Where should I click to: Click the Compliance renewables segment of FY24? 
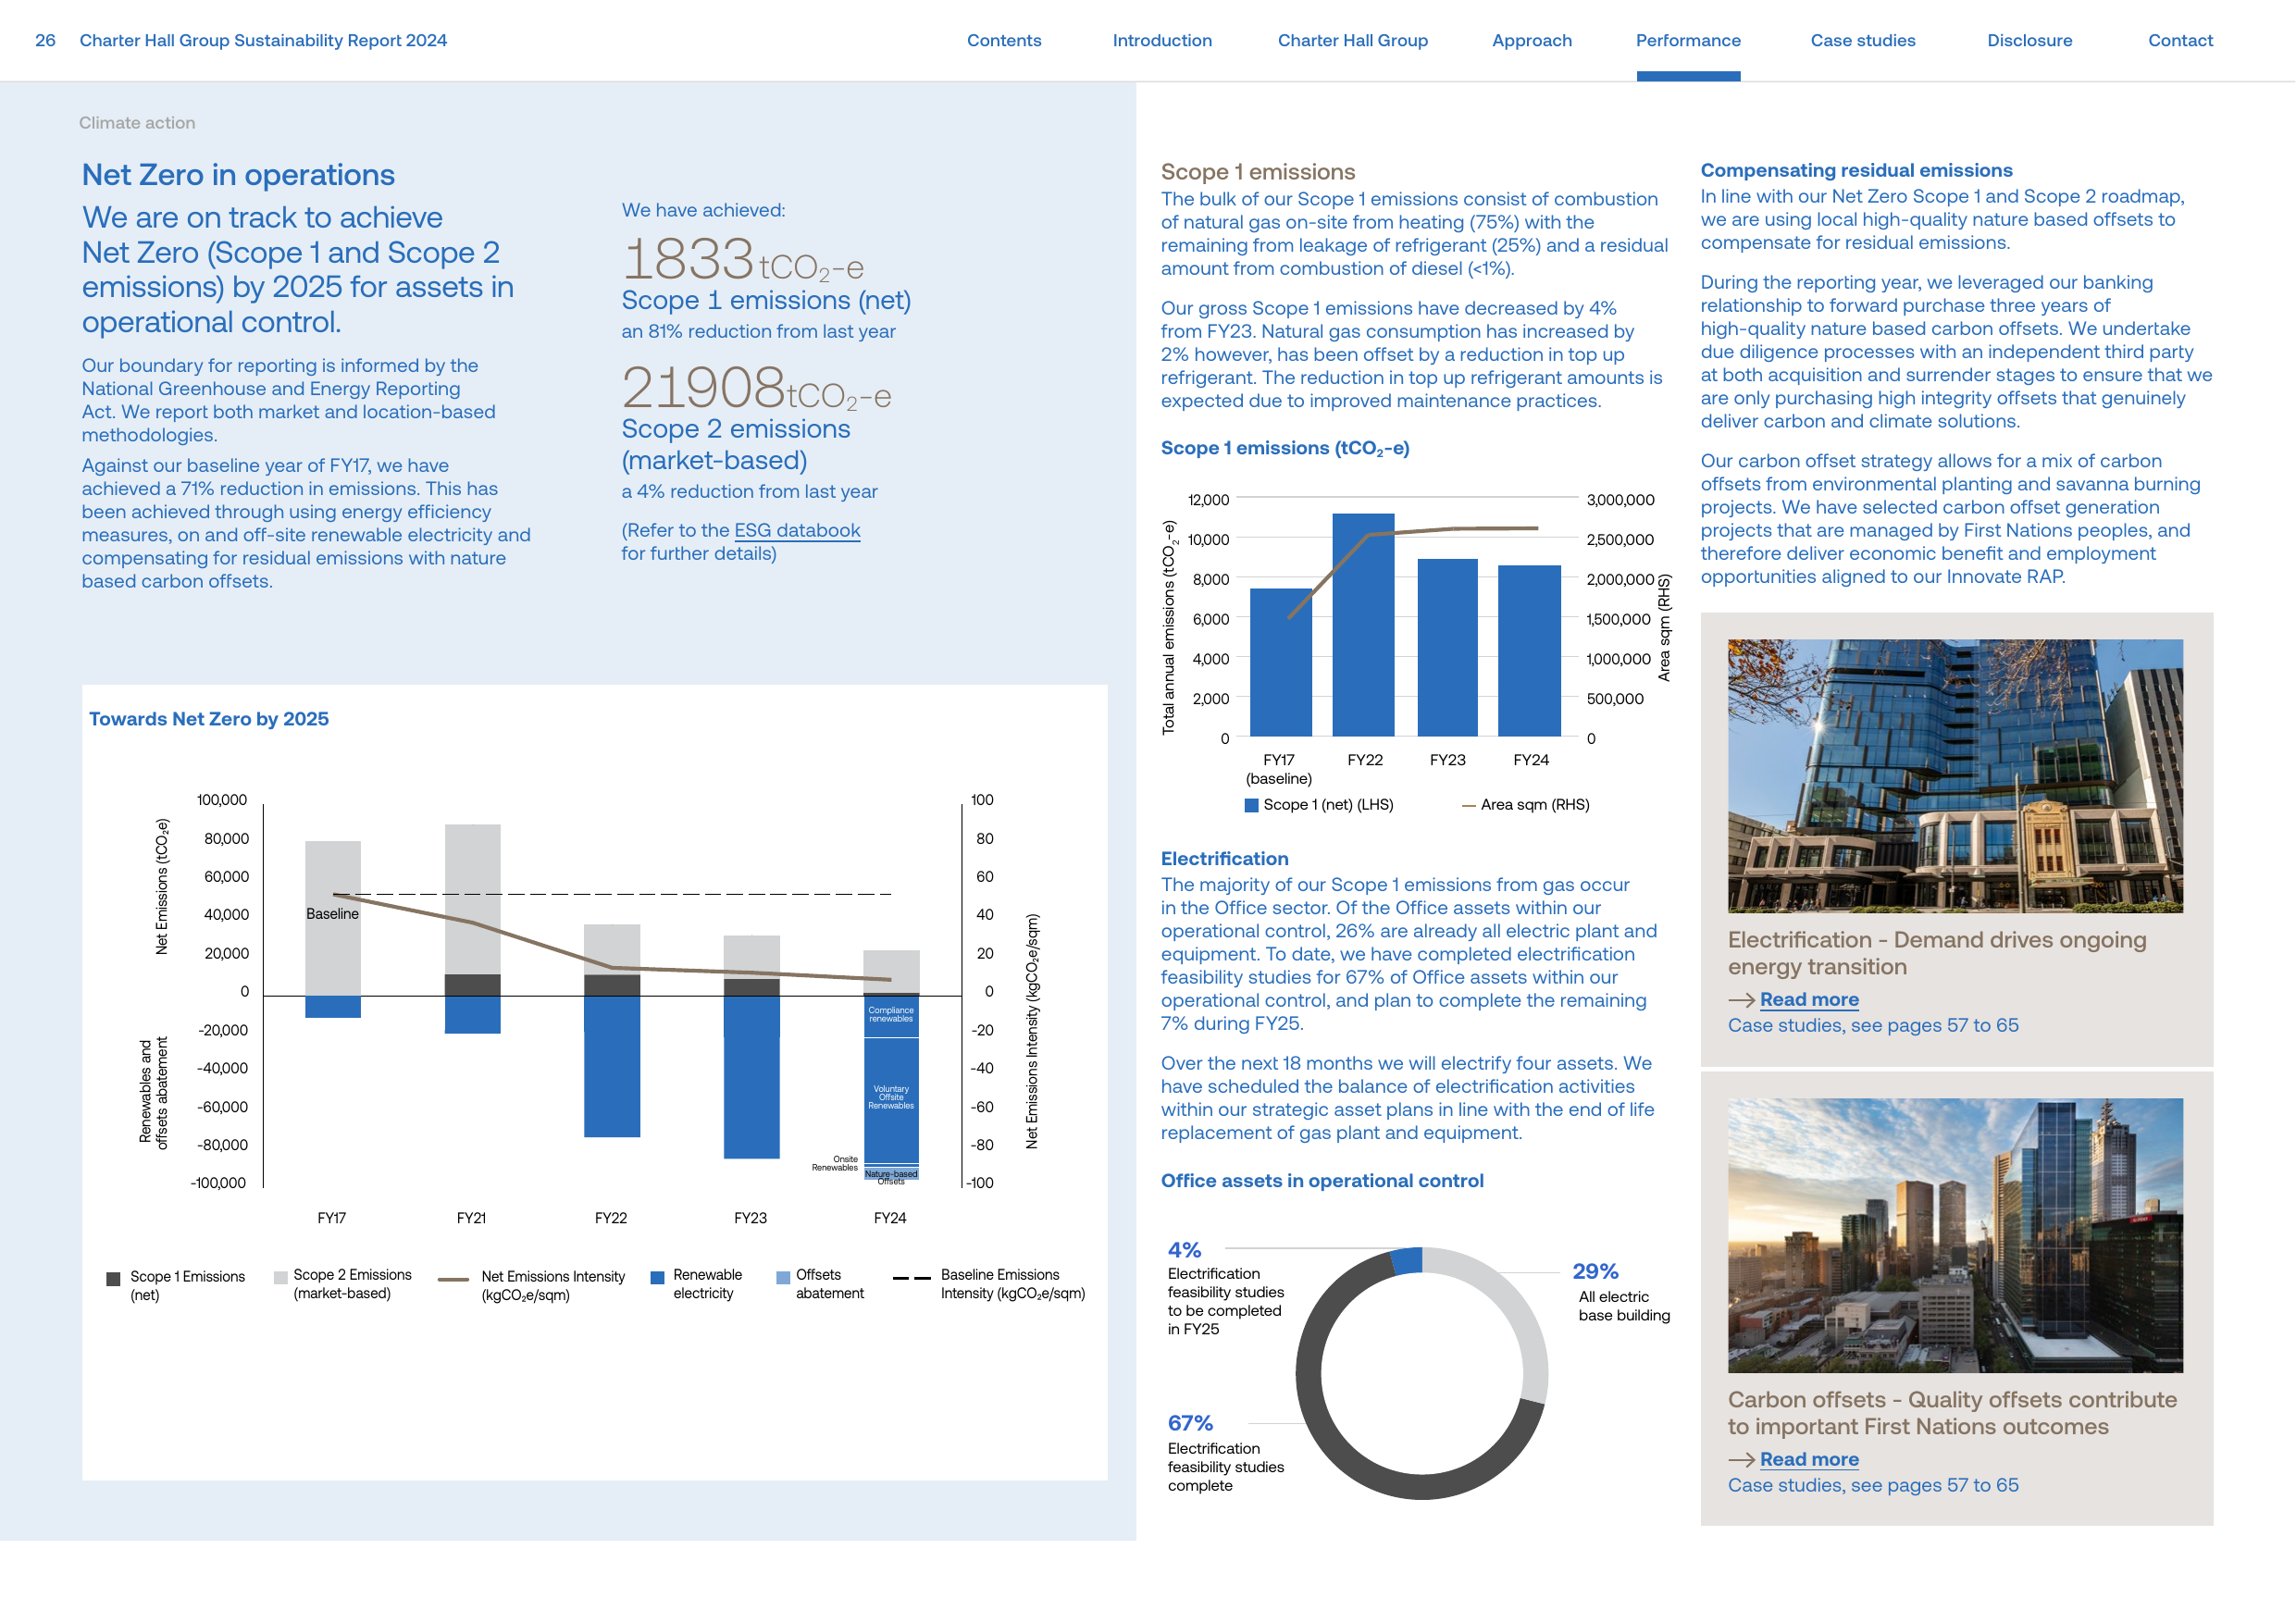pyautogui.click(x=891, y=1017)
